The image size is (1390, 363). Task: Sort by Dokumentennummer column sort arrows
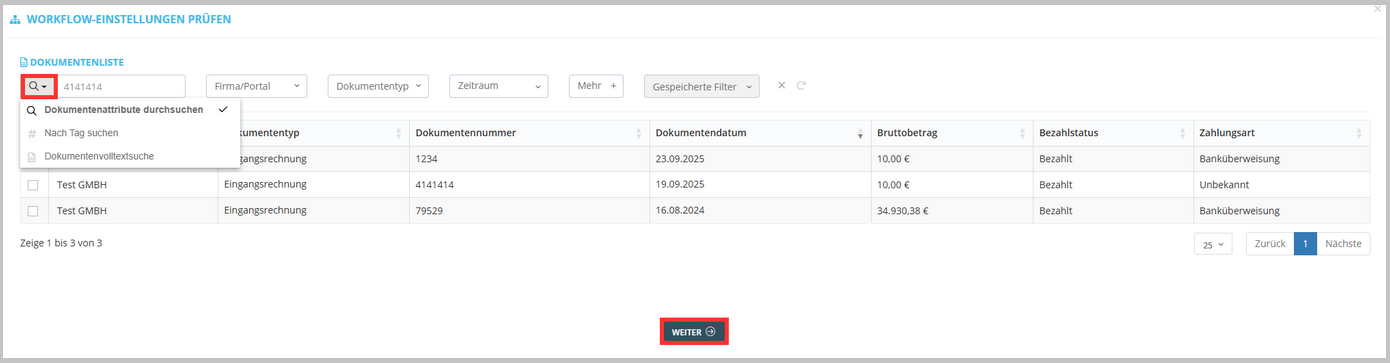(638, 134)
